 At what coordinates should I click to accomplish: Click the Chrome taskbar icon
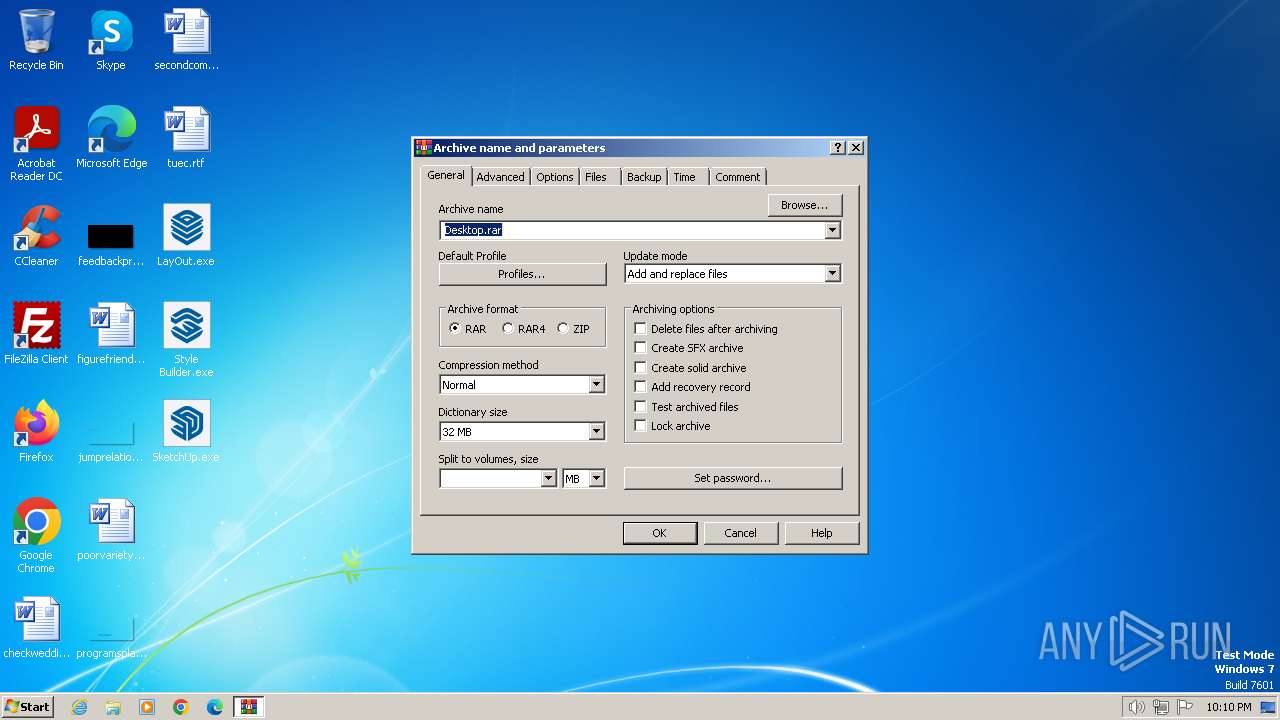pyautogui.click(x=181, y=707)
